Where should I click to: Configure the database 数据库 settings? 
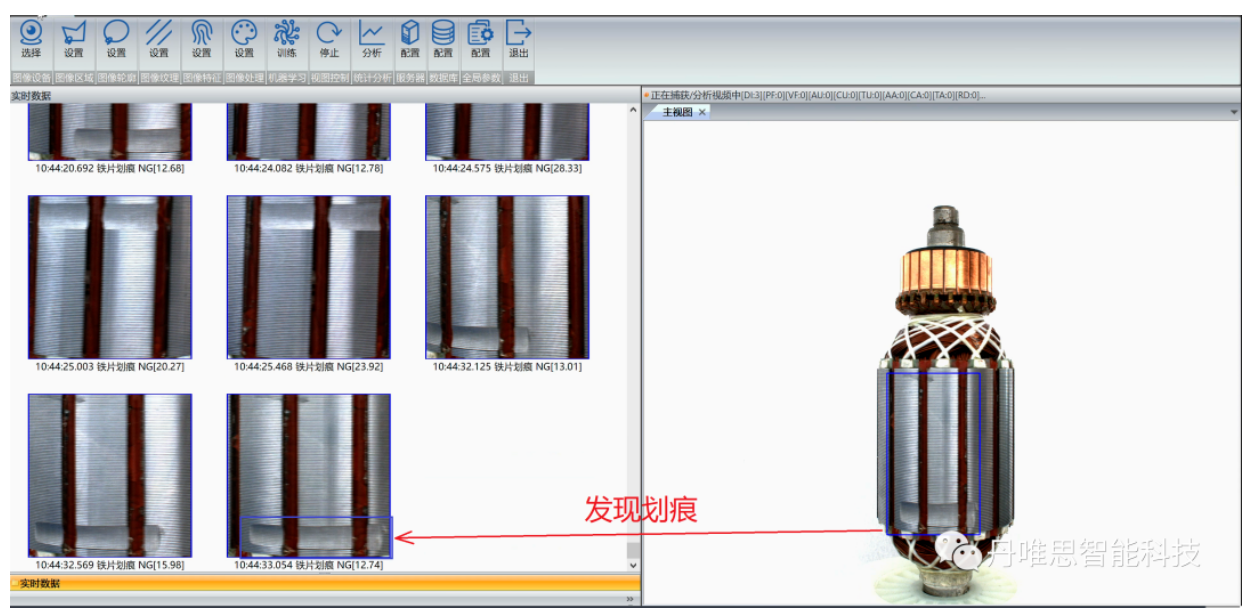[443, 39]
